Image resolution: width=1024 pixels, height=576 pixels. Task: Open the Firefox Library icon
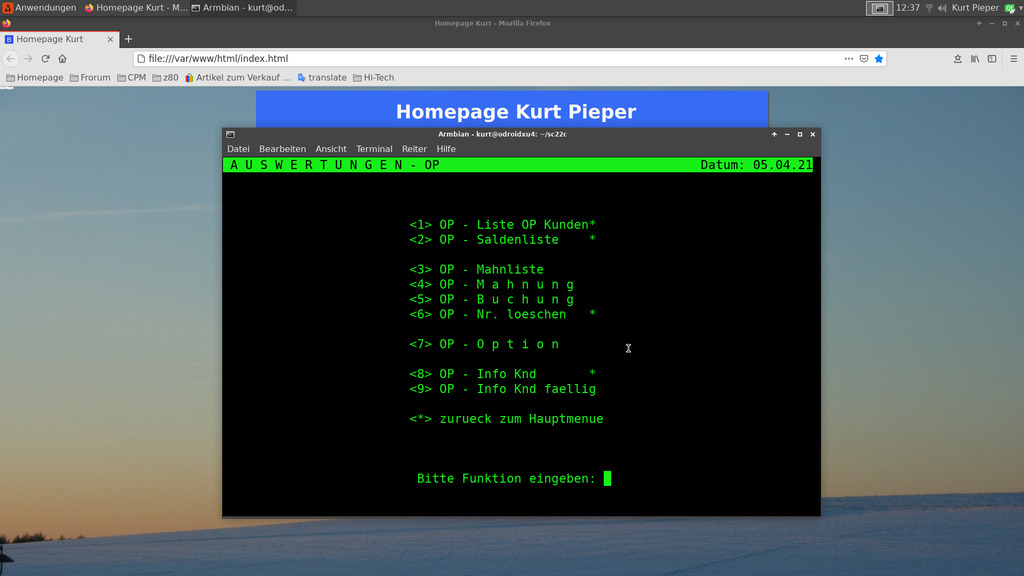click(x=975, y=59)
